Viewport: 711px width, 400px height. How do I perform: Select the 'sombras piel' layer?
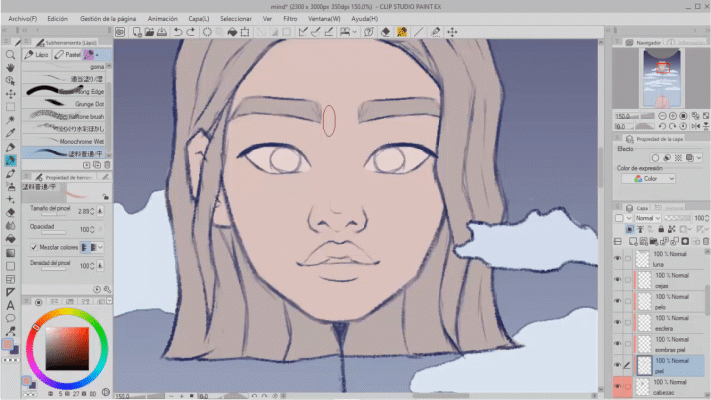[x=670, y=344]
